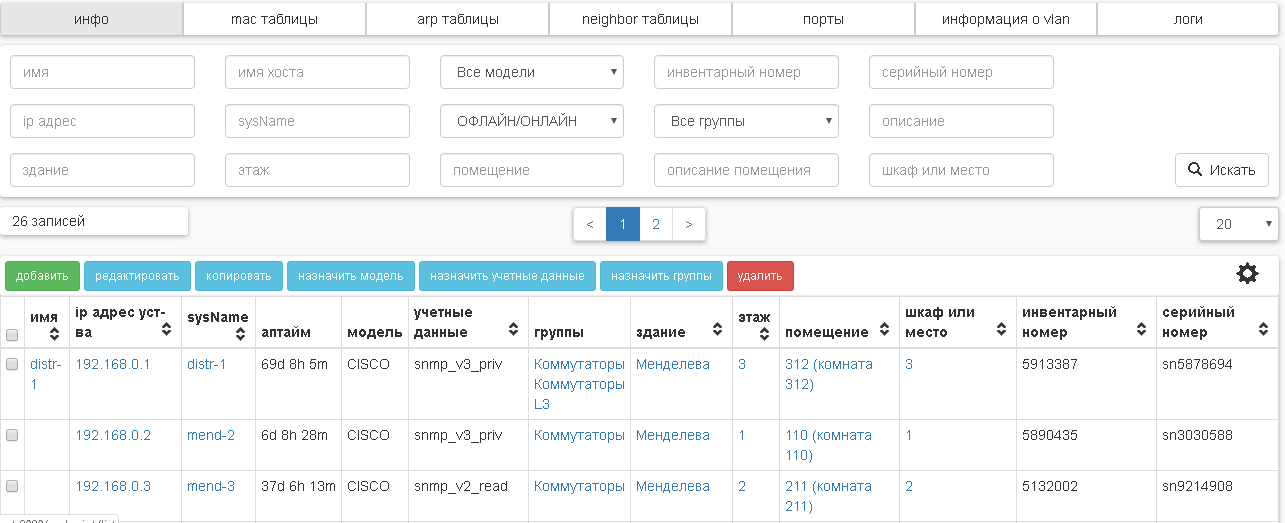Sort by имя column arrows

51,333
